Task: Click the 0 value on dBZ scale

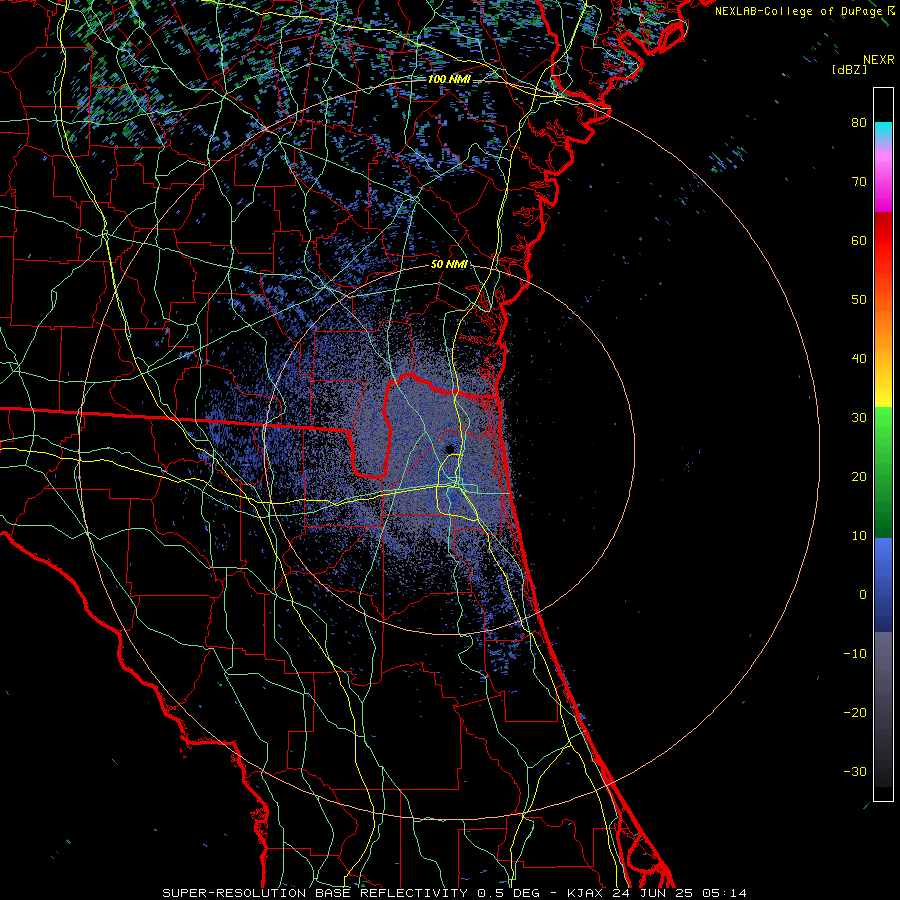Action: pos(863,595)
